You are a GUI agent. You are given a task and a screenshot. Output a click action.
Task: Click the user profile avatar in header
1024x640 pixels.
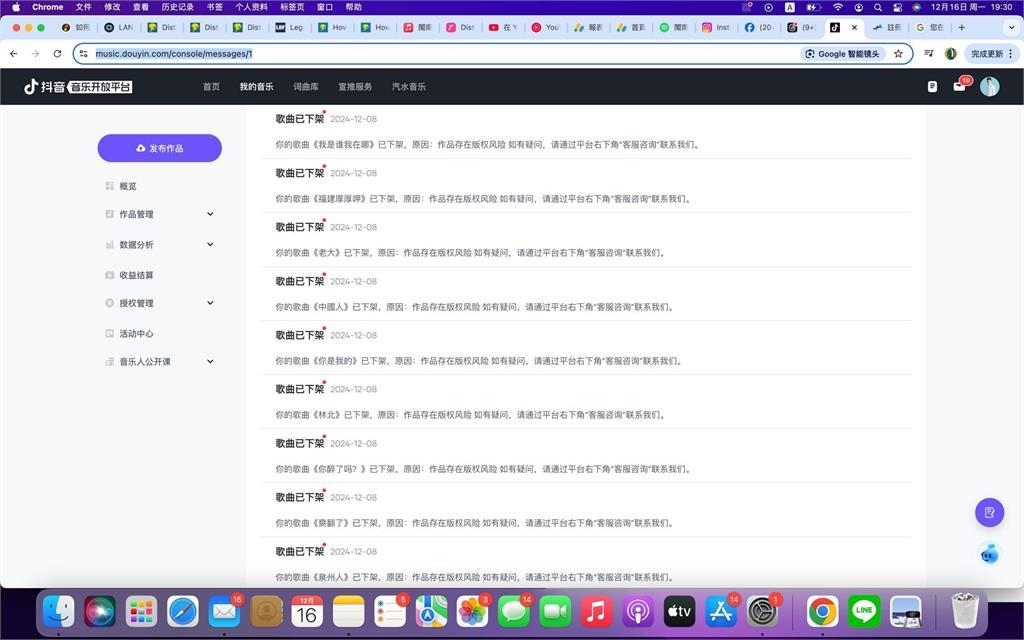989,87
